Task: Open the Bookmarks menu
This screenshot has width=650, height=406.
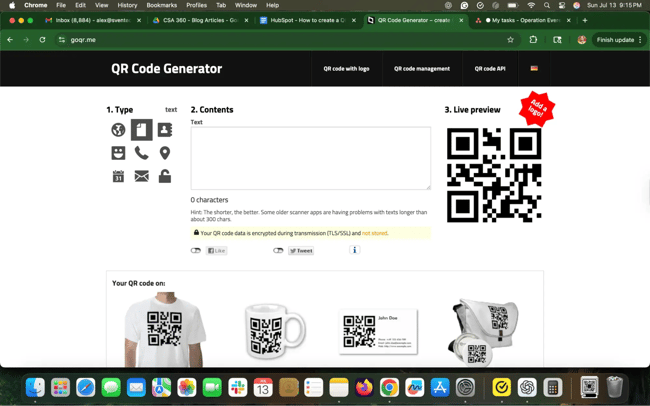Action: tap(162, 5)
